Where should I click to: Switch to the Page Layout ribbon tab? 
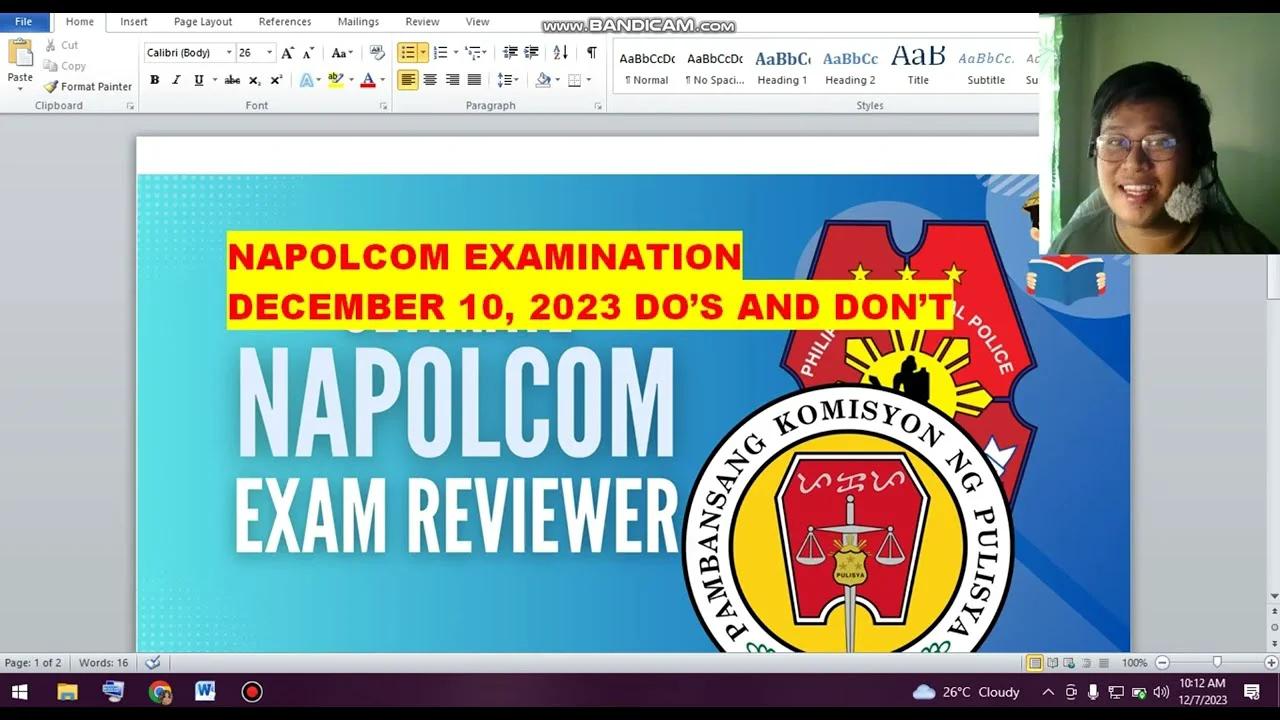point(202,21)
